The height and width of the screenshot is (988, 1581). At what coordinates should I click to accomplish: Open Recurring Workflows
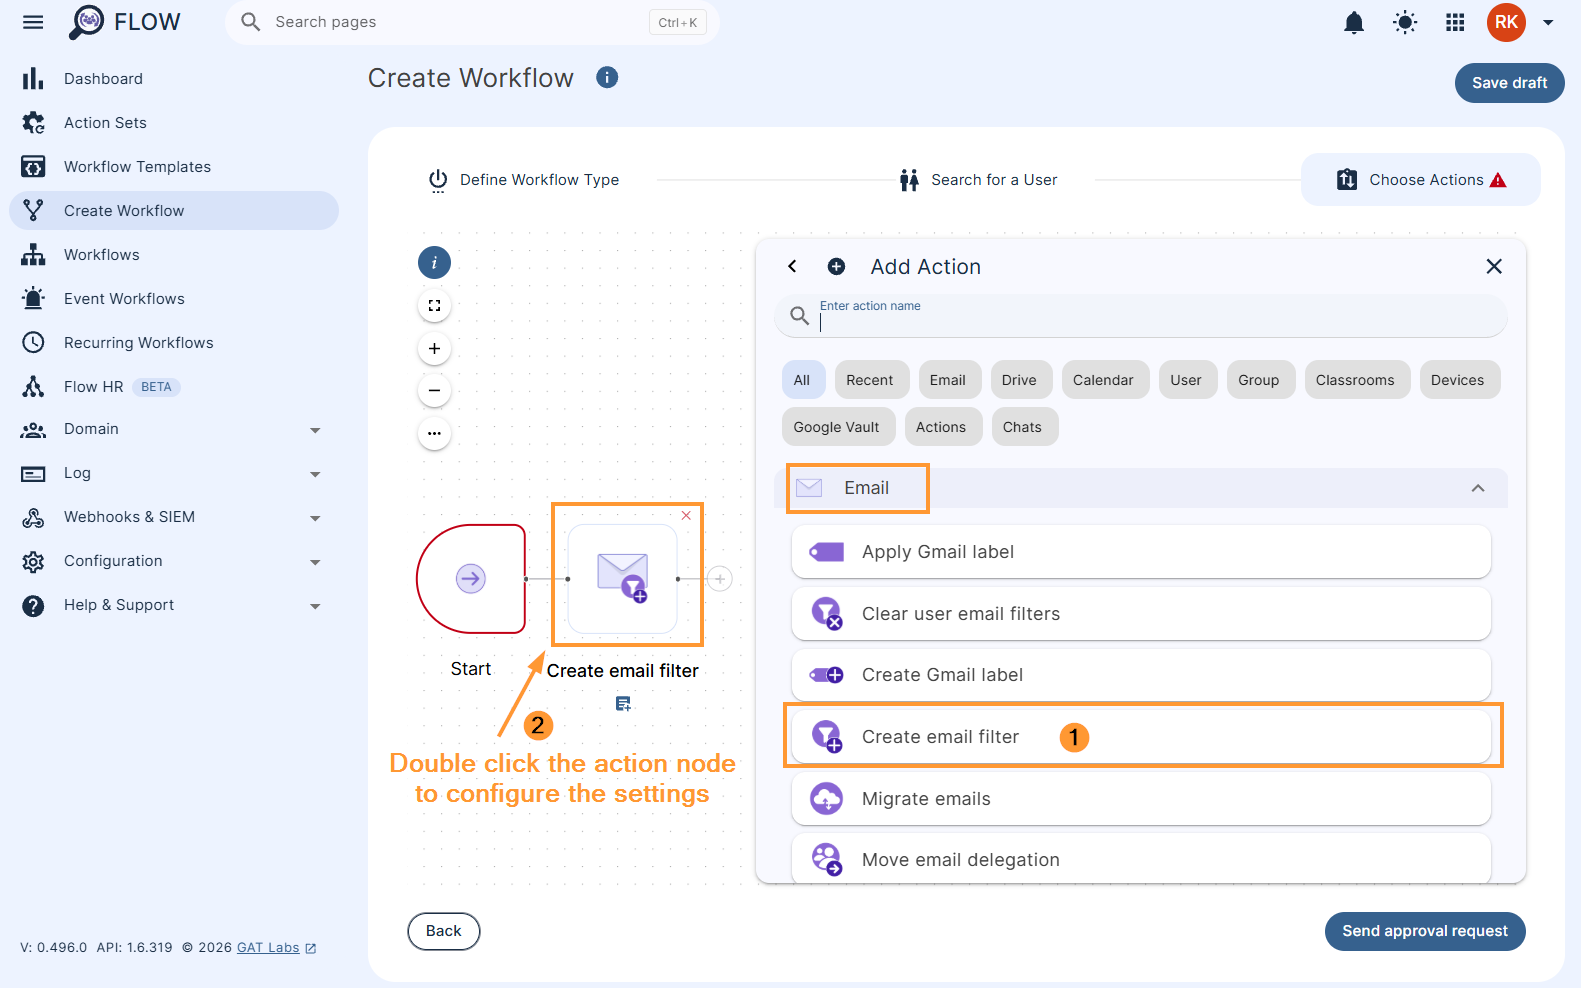coord(174,343)
